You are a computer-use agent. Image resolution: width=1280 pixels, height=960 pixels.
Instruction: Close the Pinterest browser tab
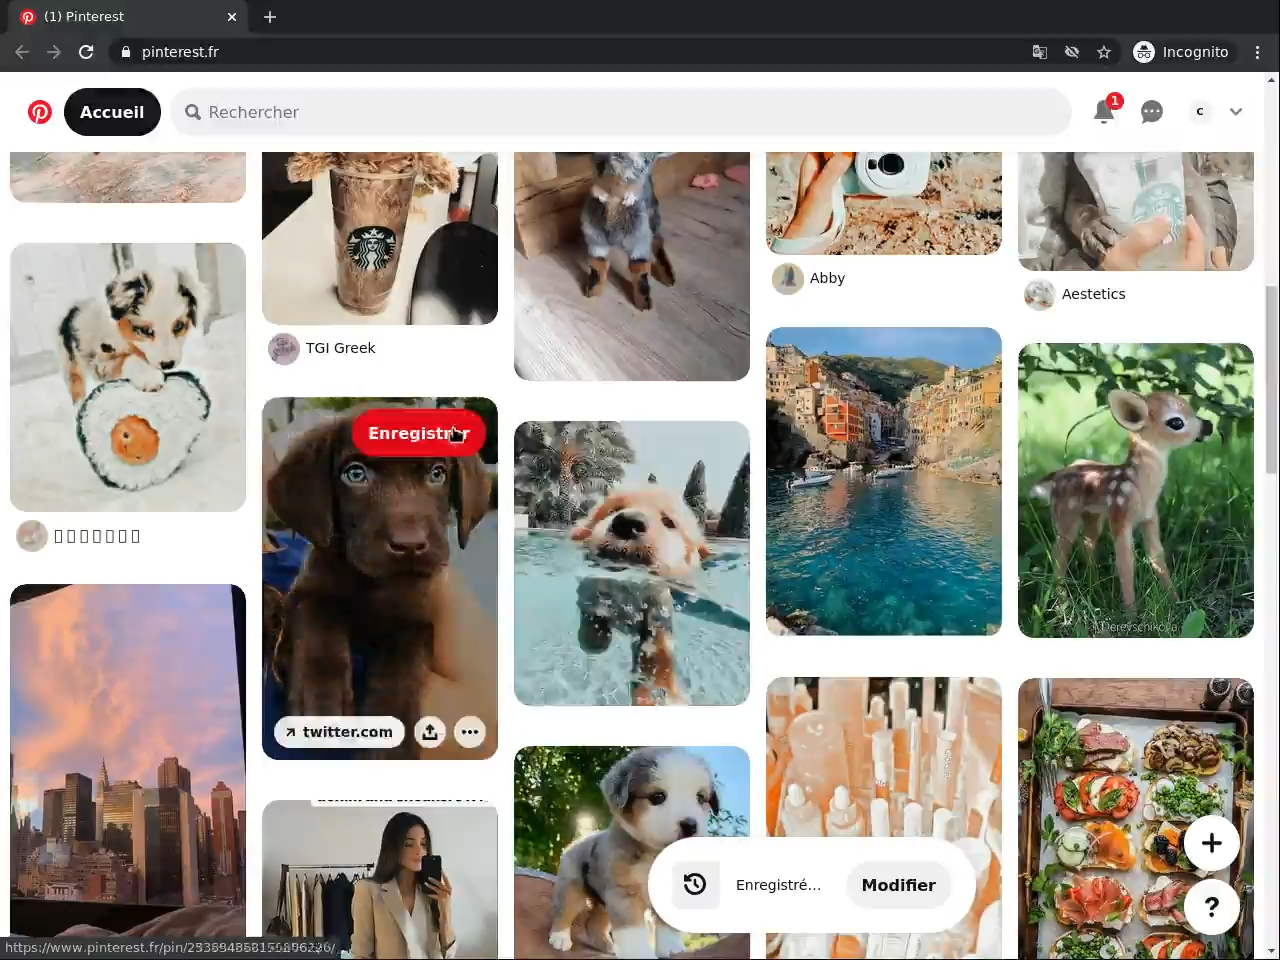point(232,17)
